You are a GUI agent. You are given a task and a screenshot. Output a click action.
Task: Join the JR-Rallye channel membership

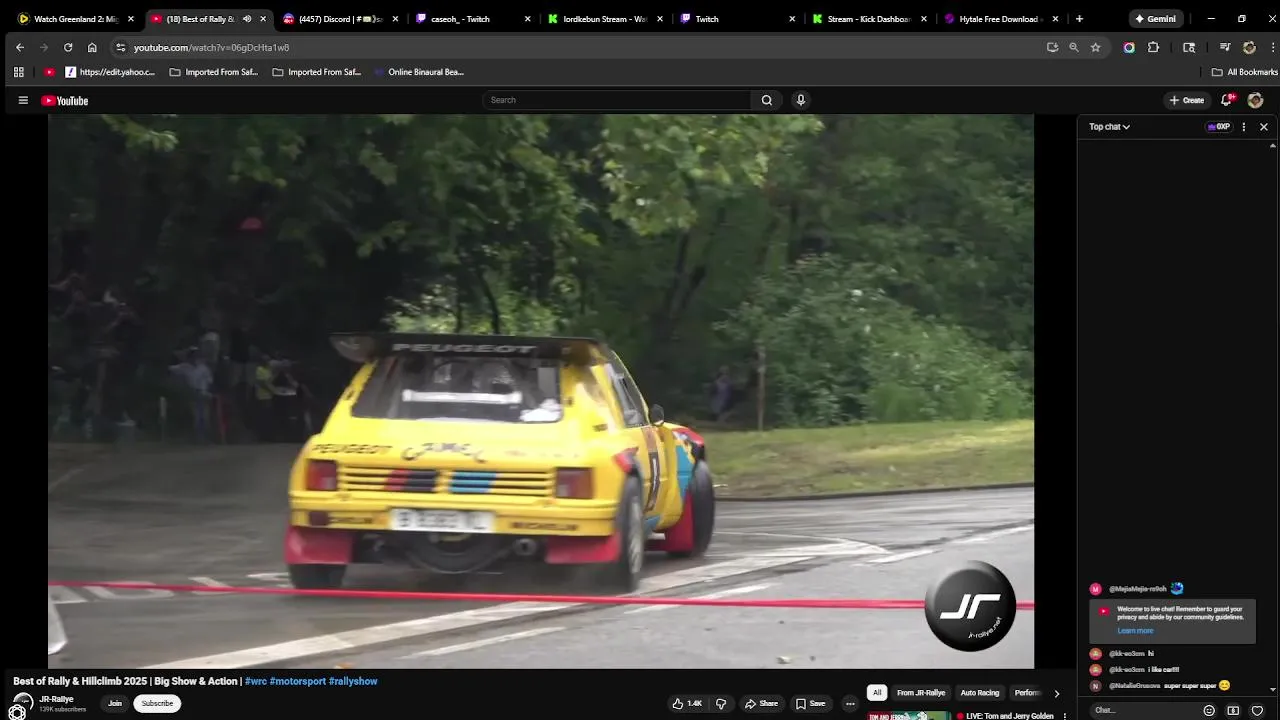pyautogui.click(x=115, y=703)
